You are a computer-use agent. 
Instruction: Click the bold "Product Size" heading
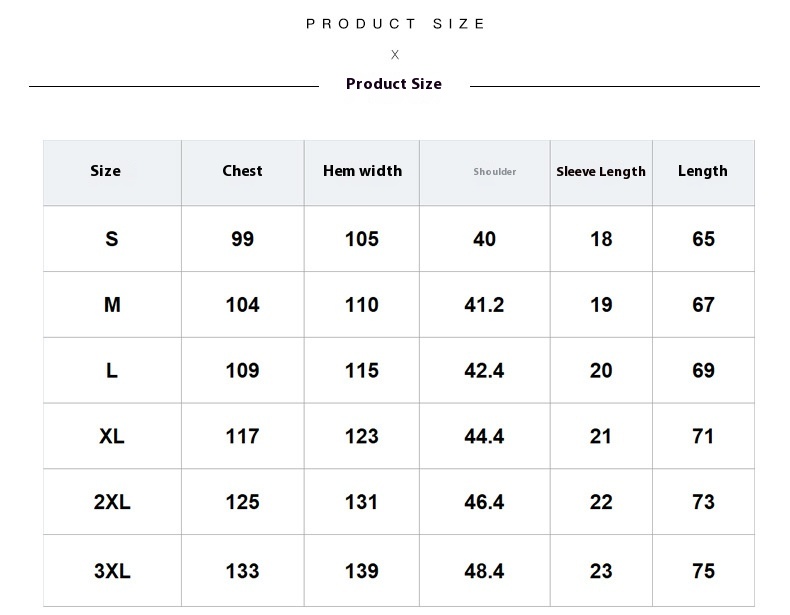click(394, 84)
